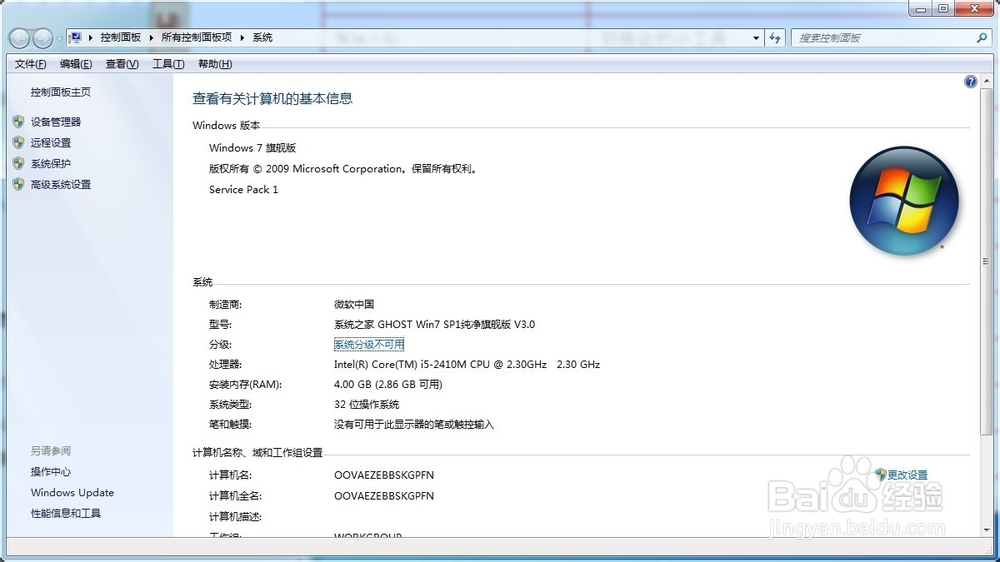The image size is (1000, 562).
Task: Click the vertical scrollbar thumb
Action: click(x=987, y=262)
